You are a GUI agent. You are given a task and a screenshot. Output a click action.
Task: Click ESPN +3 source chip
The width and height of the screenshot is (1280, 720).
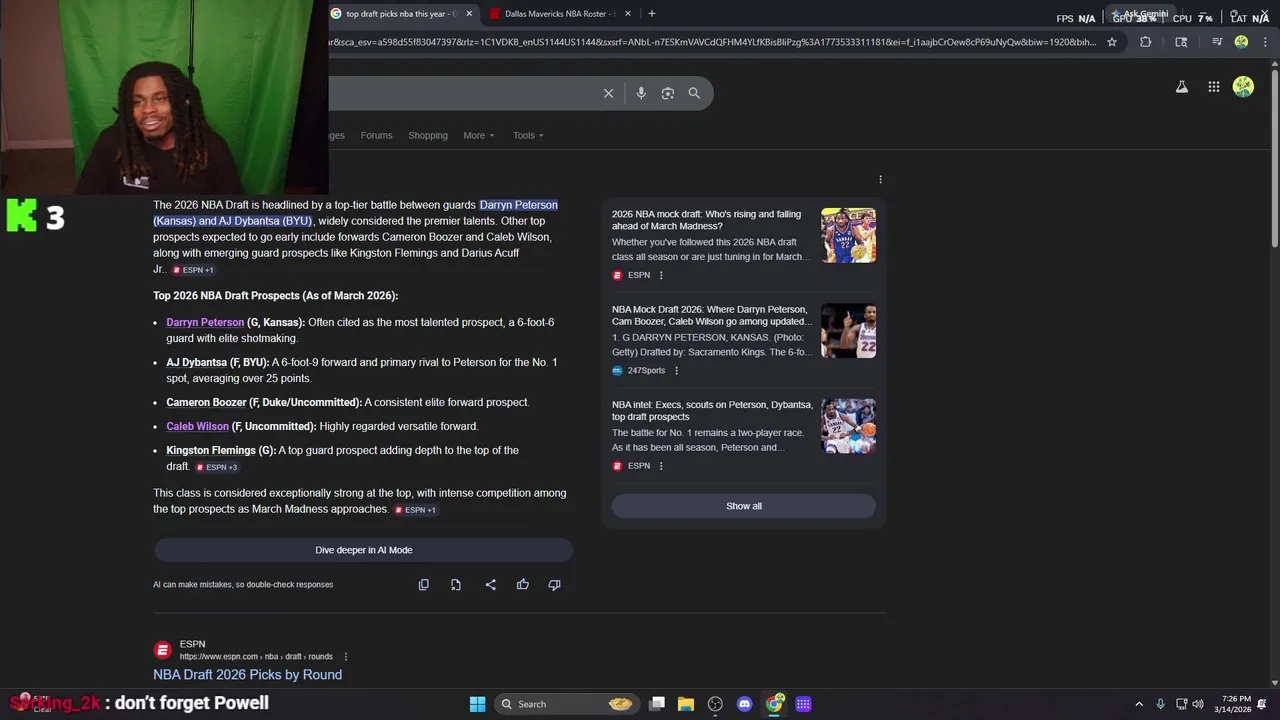click(x=217, y=467)
